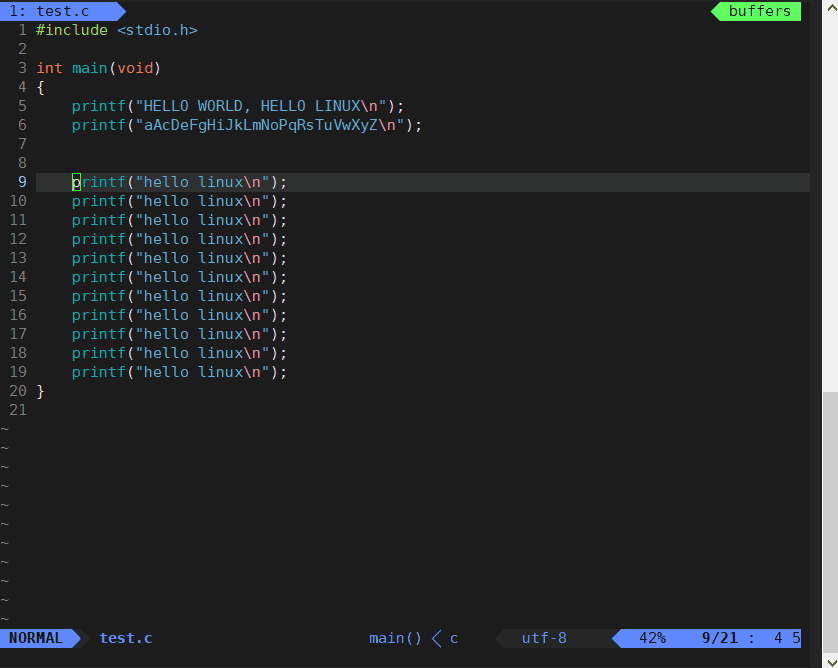Click printf on line 6
This screenshot has height=668, width=838.
99,125
